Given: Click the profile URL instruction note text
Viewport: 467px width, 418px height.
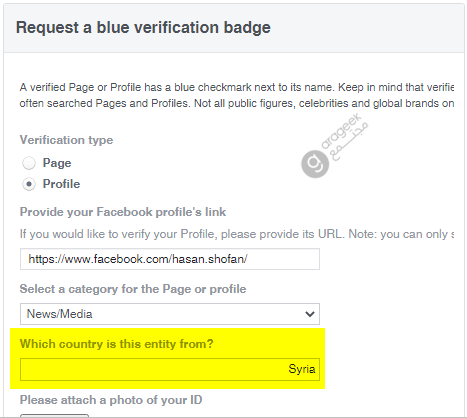Looking at the screenshot, I should (x=237, y=234).
